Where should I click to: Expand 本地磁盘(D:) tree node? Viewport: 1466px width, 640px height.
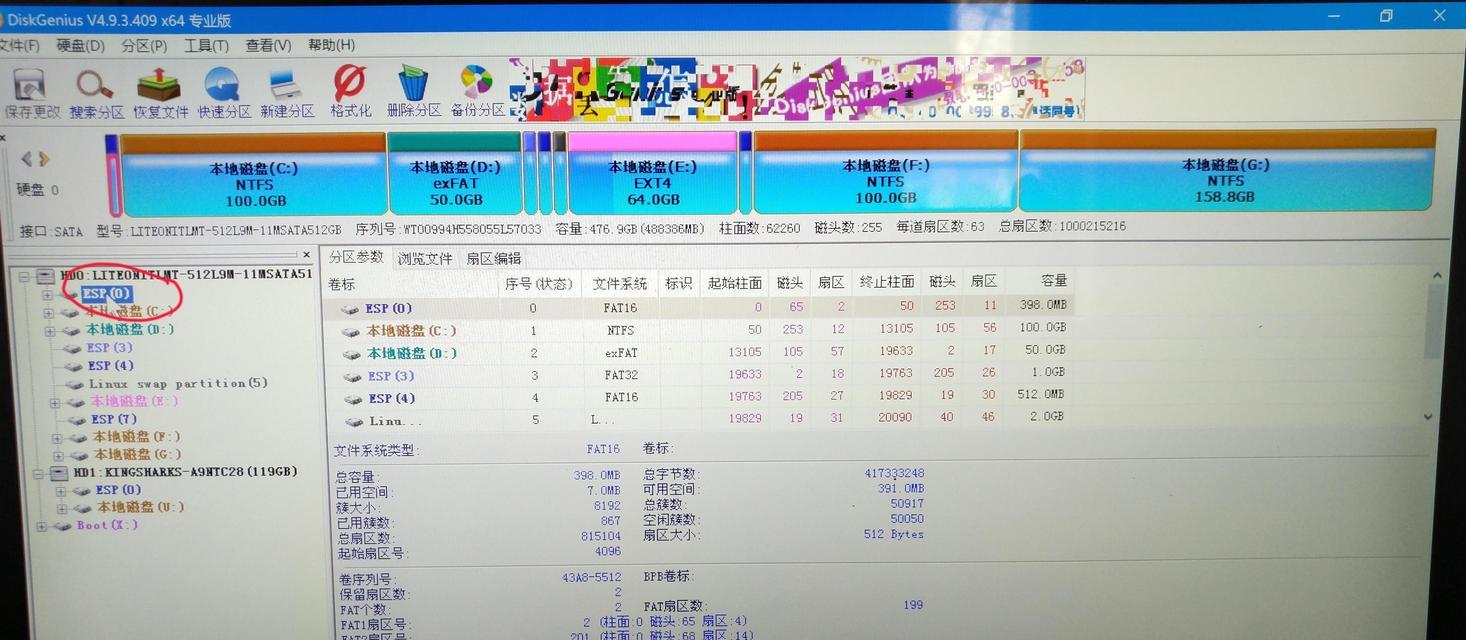[50, 330]
